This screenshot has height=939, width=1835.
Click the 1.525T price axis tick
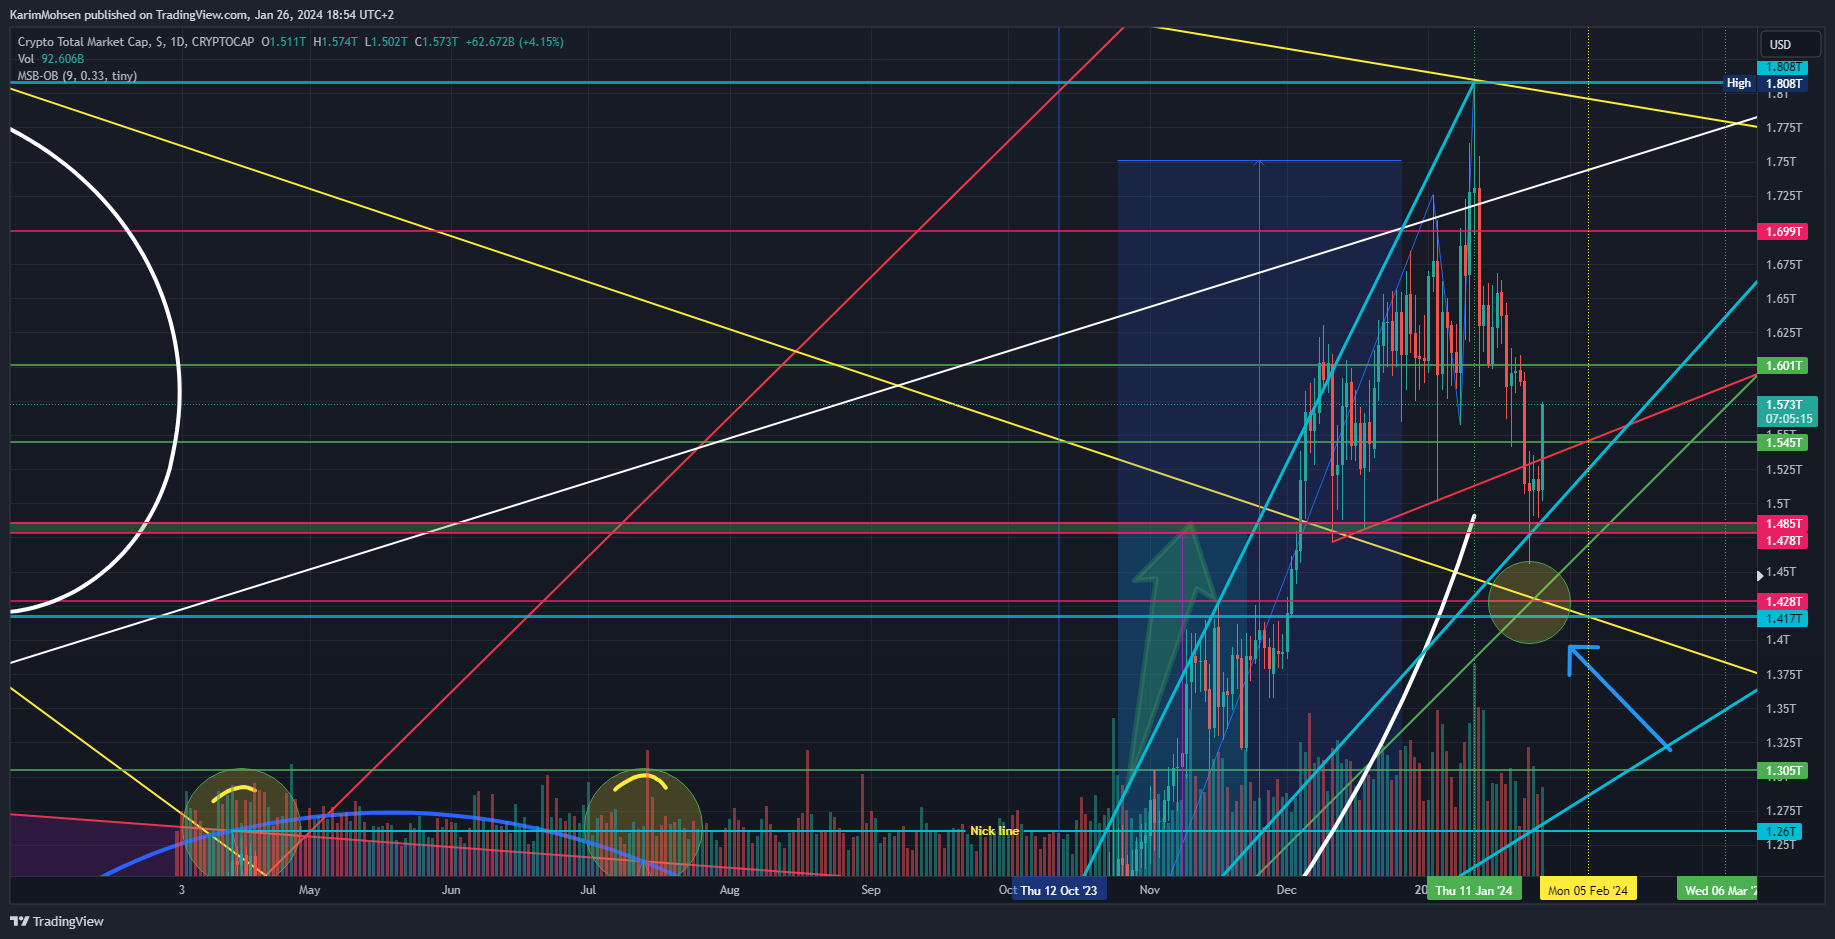click(1784, 470)
